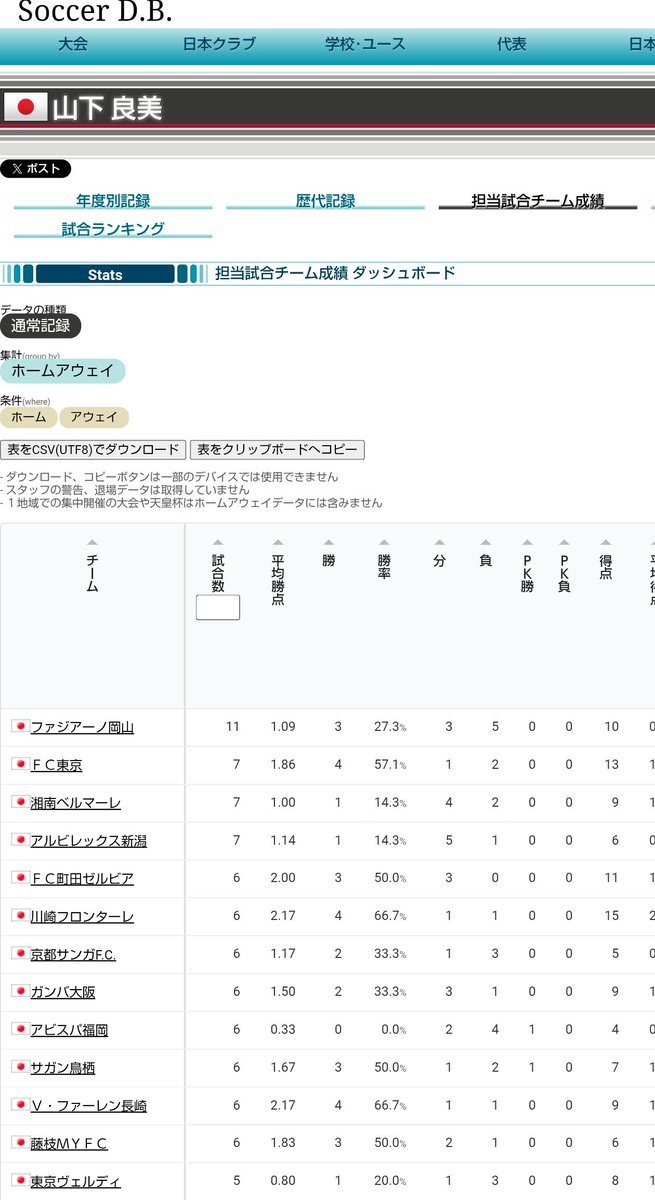Toggle the ホームアウェイ grouping option
655x1200 pixels.
(63, 371)
